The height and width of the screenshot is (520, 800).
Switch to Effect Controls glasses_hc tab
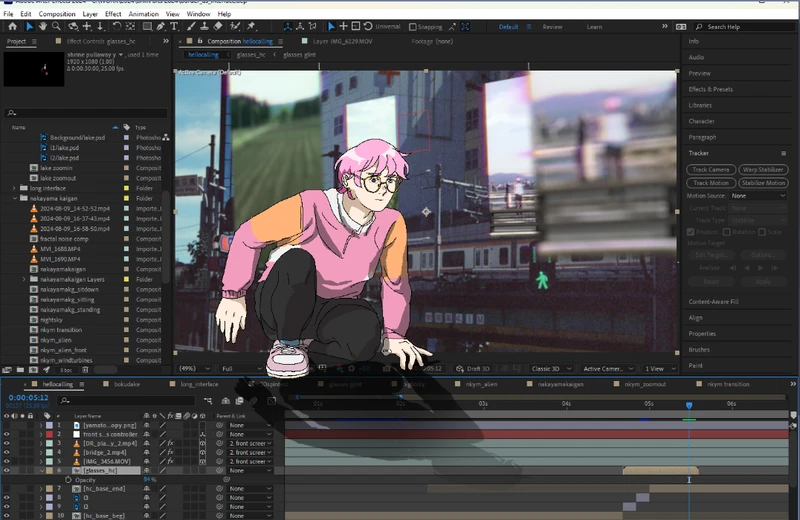(x=101, y=41)
